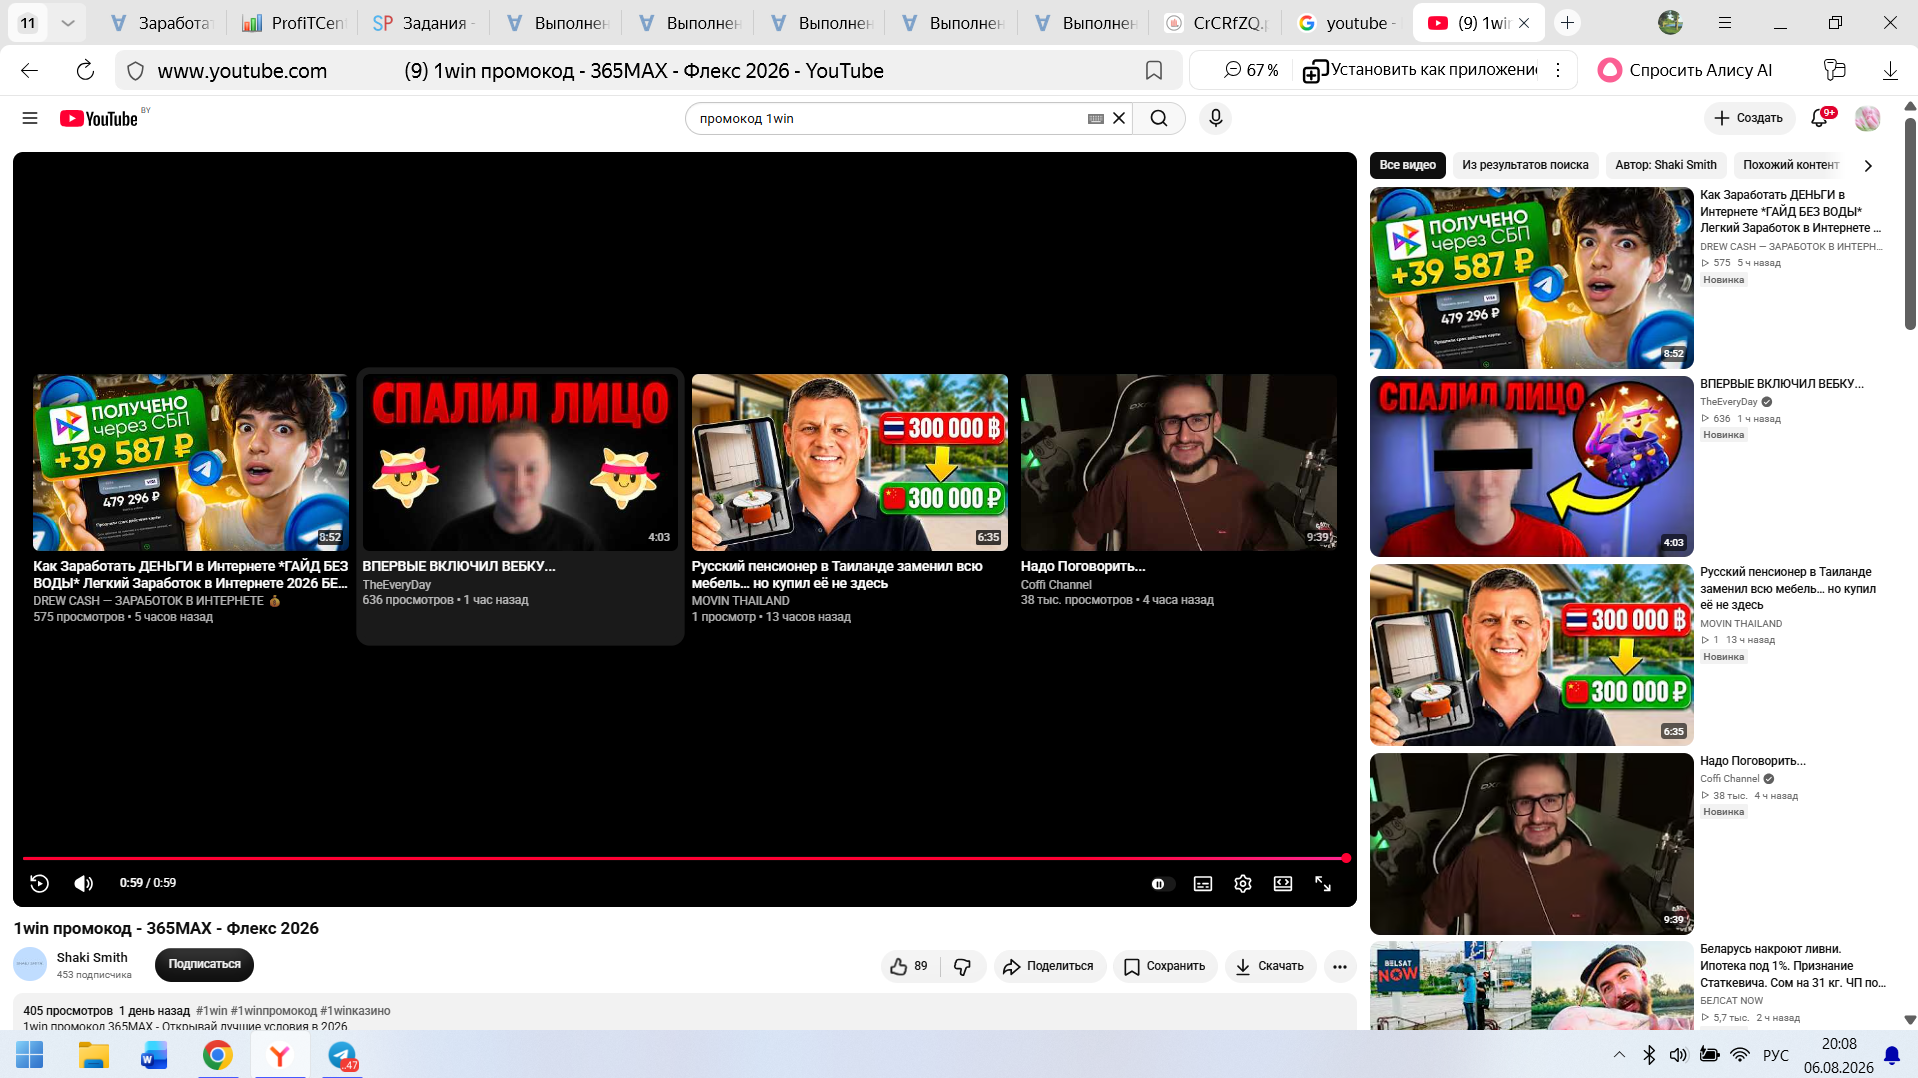Open the YouTube guide hamburger menu
1918x1078 pixels.
[30, 118]
